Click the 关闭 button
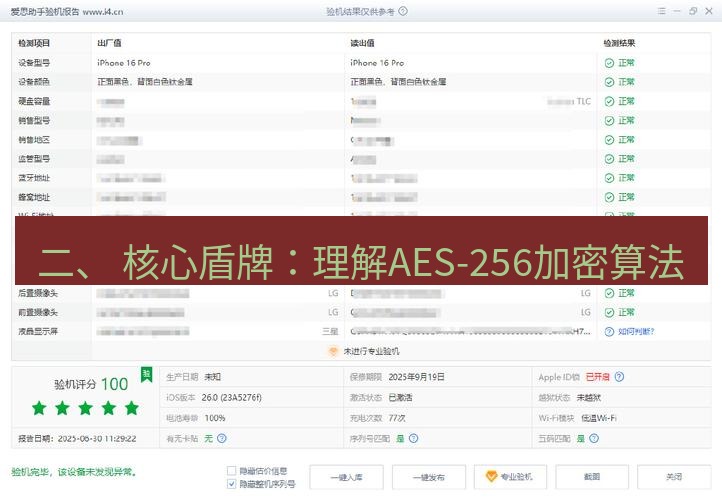This screenshot has height=500, width=722. pos(674,477)
